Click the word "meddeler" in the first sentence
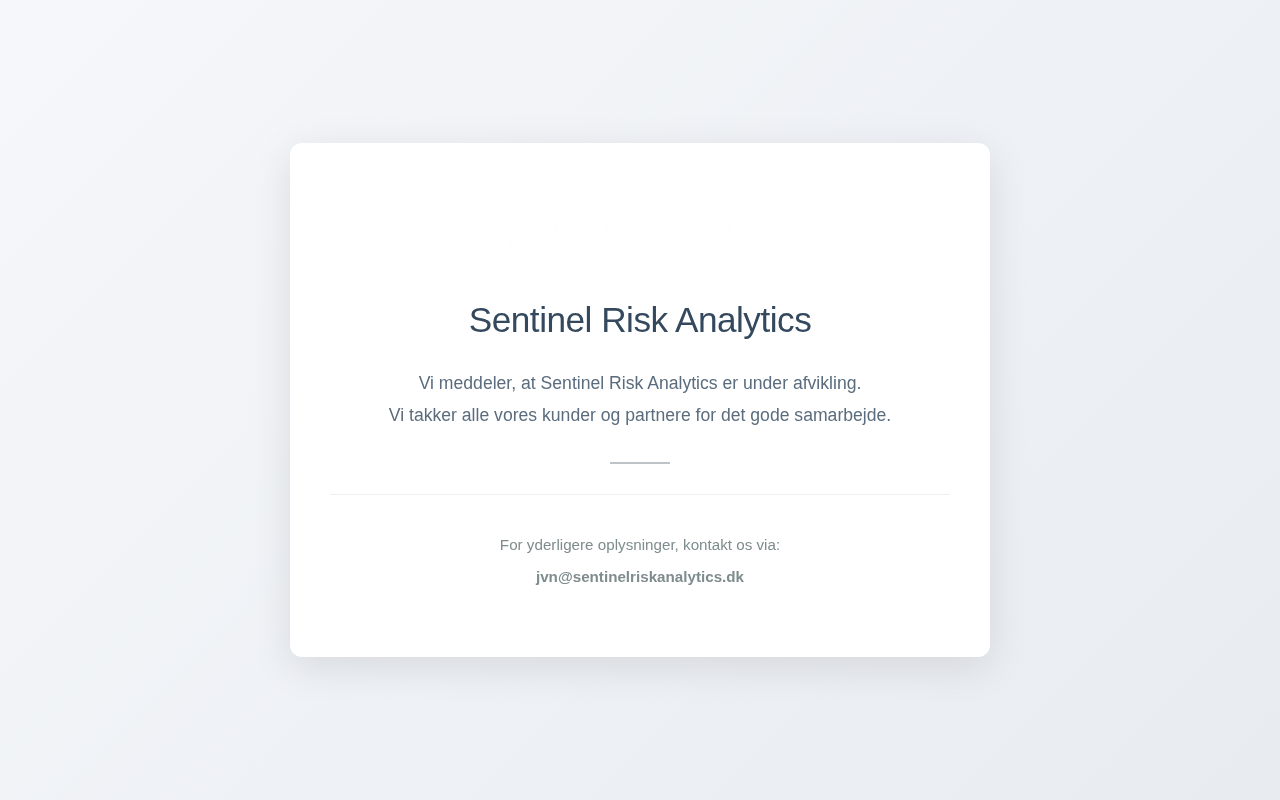1280x800 pixels. click(475, 383)
